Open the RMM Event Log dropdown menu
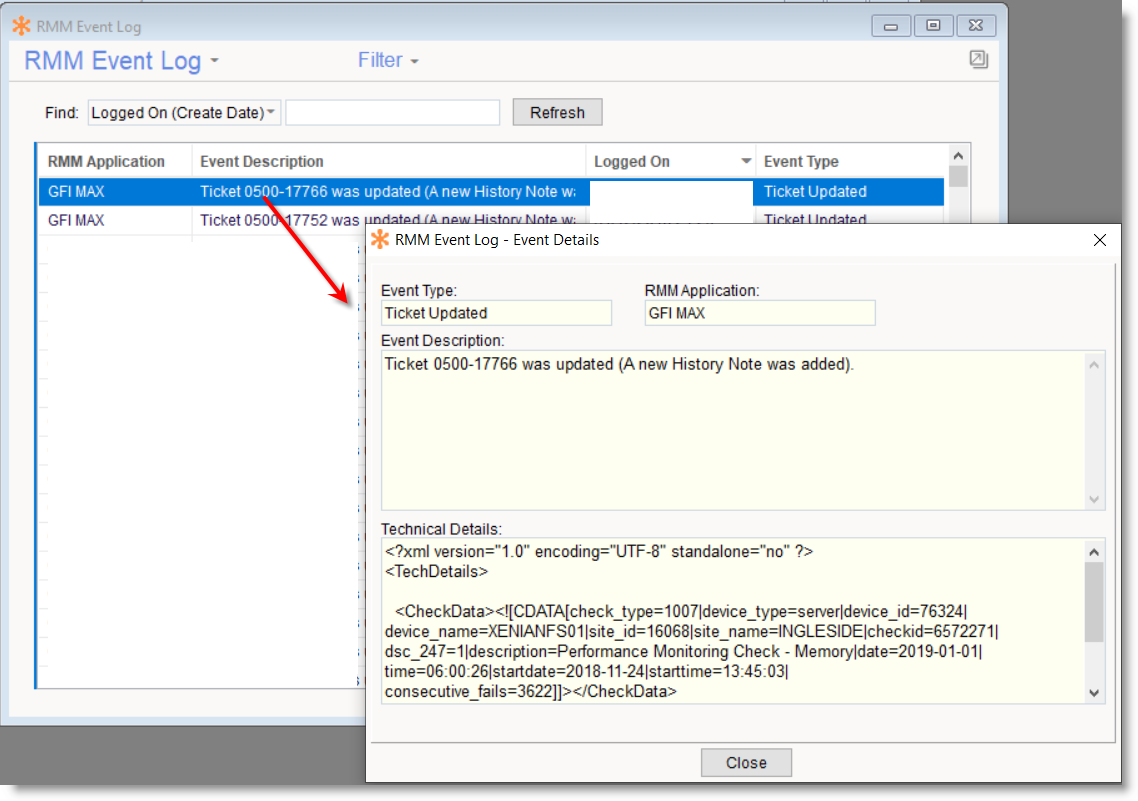Viewport: 1138px width, 801px height. [121, 61]
